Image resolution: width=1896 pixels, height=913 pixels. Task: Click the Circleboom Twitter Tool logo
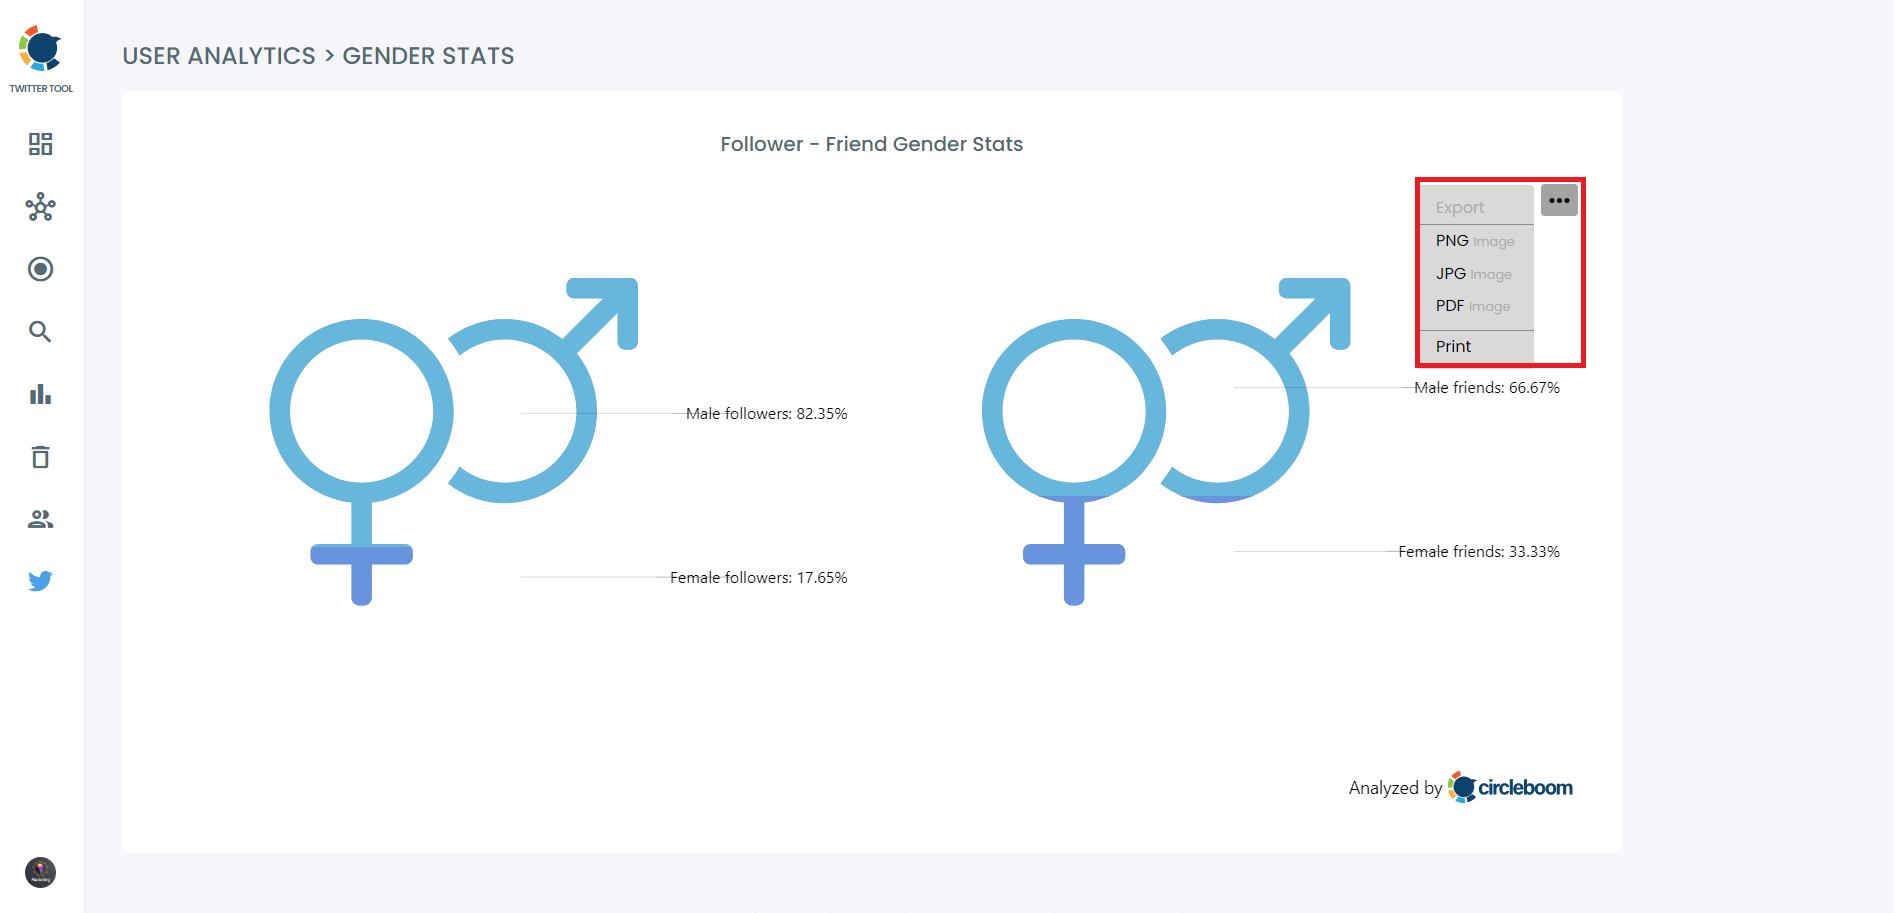point(40,47)
